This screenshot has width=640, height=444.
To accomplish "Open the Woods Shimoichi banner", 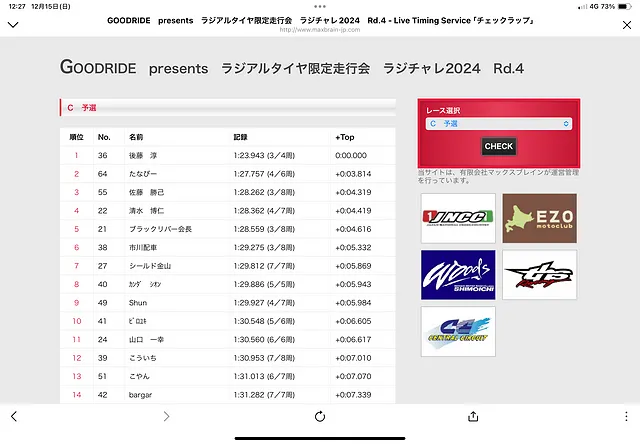I will [x=457, y=275].
